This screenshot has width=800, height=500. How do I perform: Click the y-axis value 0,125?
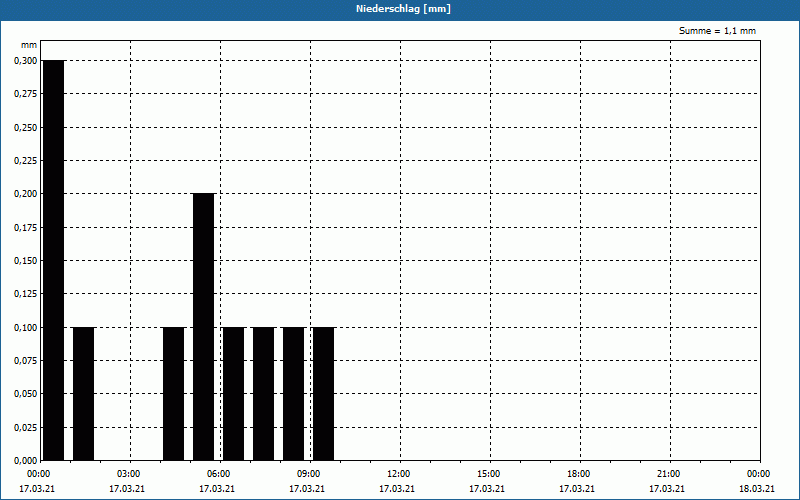point(26,294)
